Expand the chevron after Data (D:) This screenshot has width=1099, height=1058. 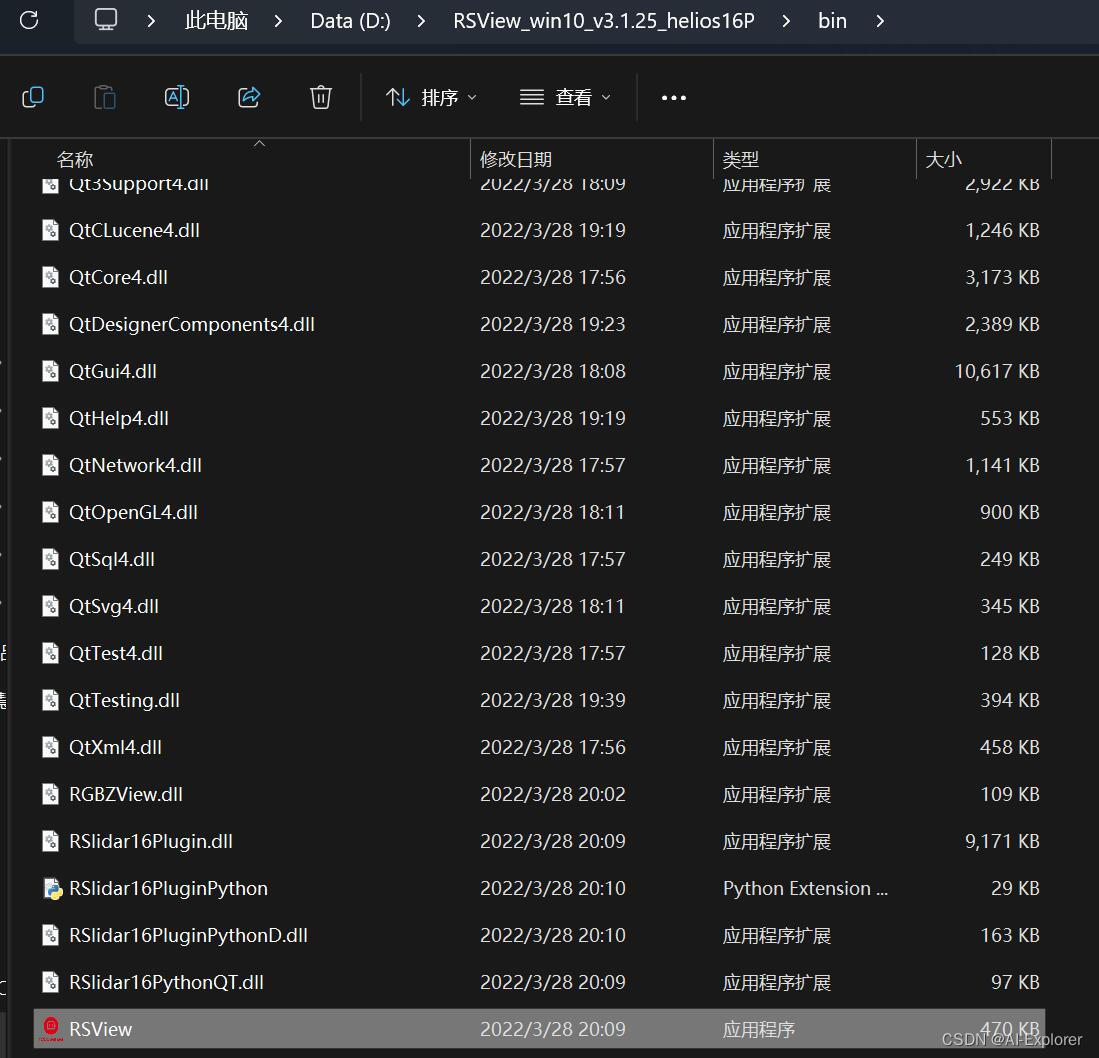(x=421, y=21)
